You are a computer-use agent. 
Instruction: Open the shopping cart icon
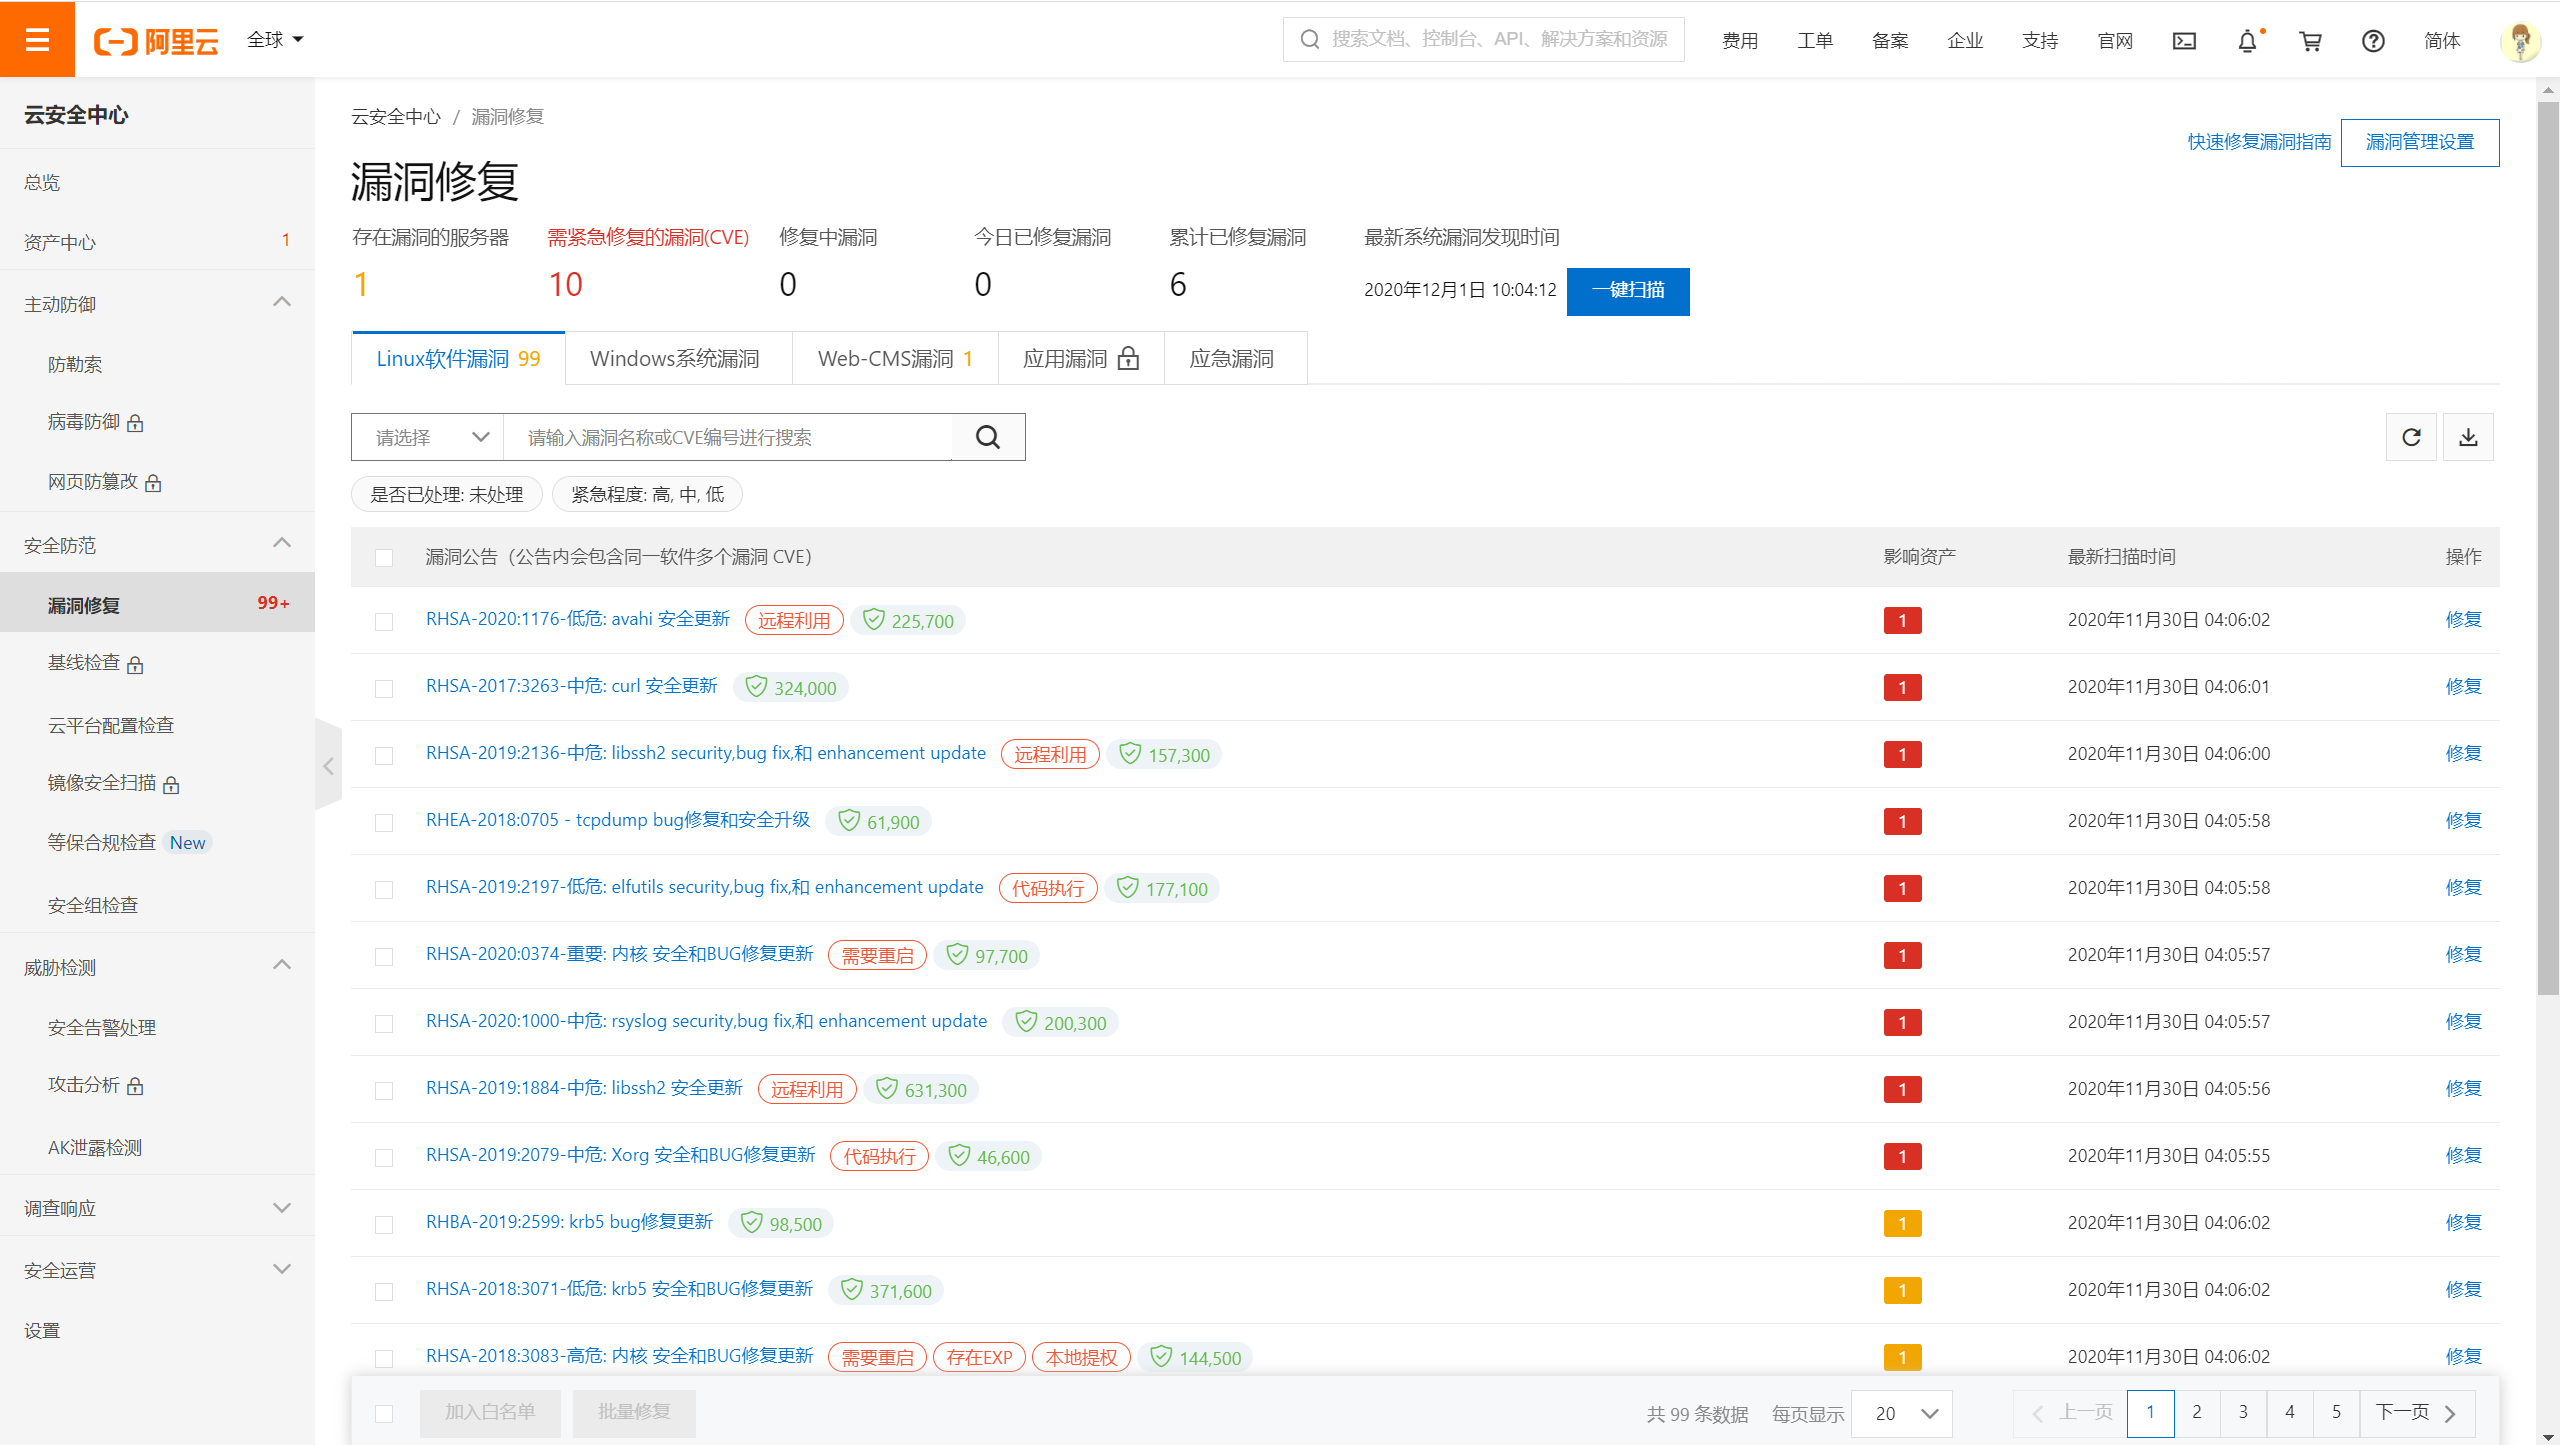click(x=2310, y=41)
